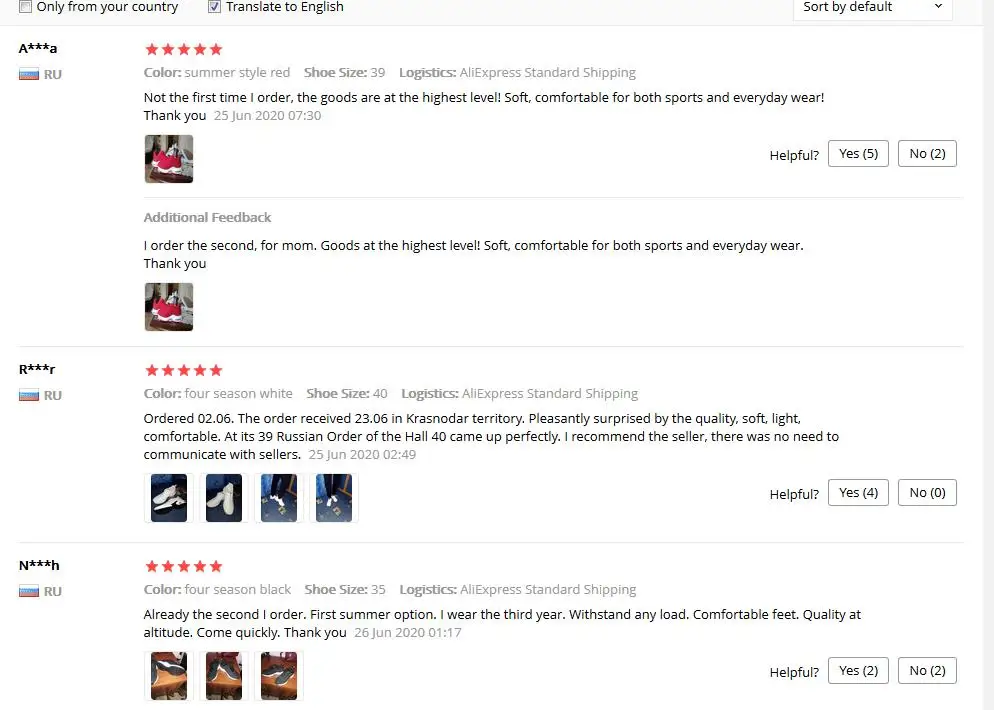
Task: Click Yes (4) on R***r's review
Action: [858, 493]
